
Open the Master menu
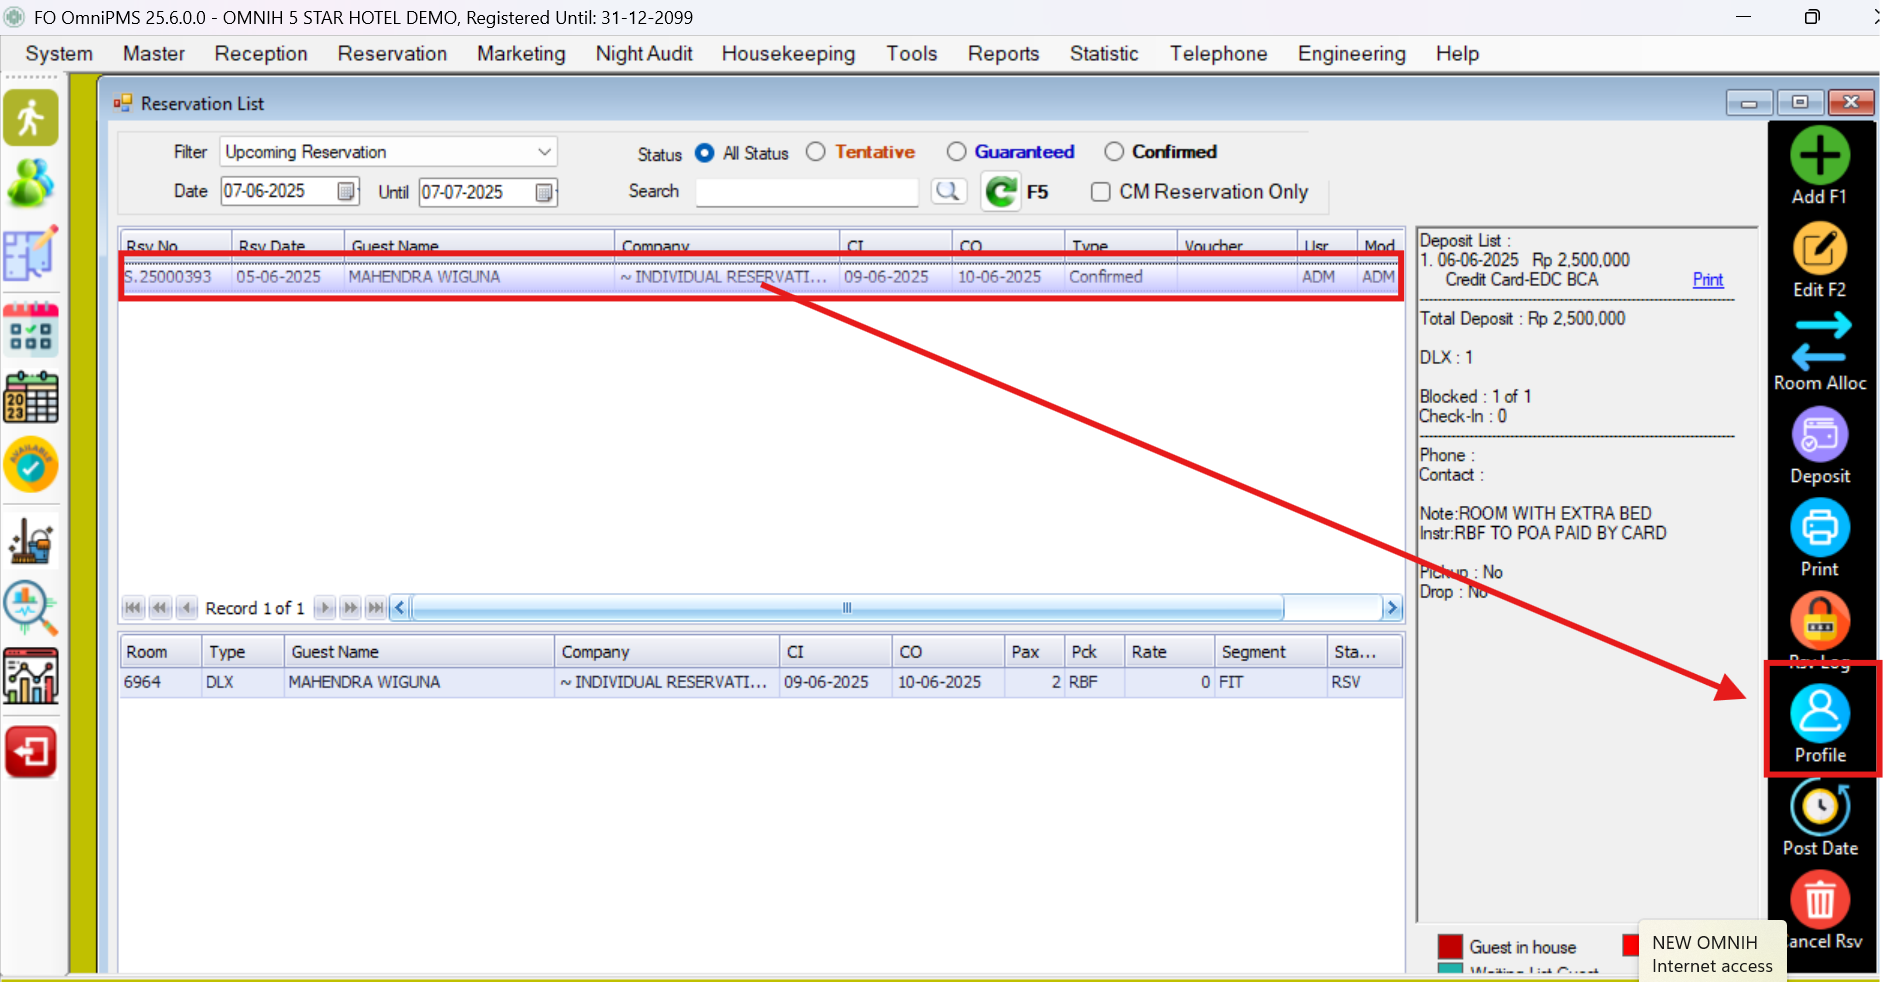[x=154, y=54]
